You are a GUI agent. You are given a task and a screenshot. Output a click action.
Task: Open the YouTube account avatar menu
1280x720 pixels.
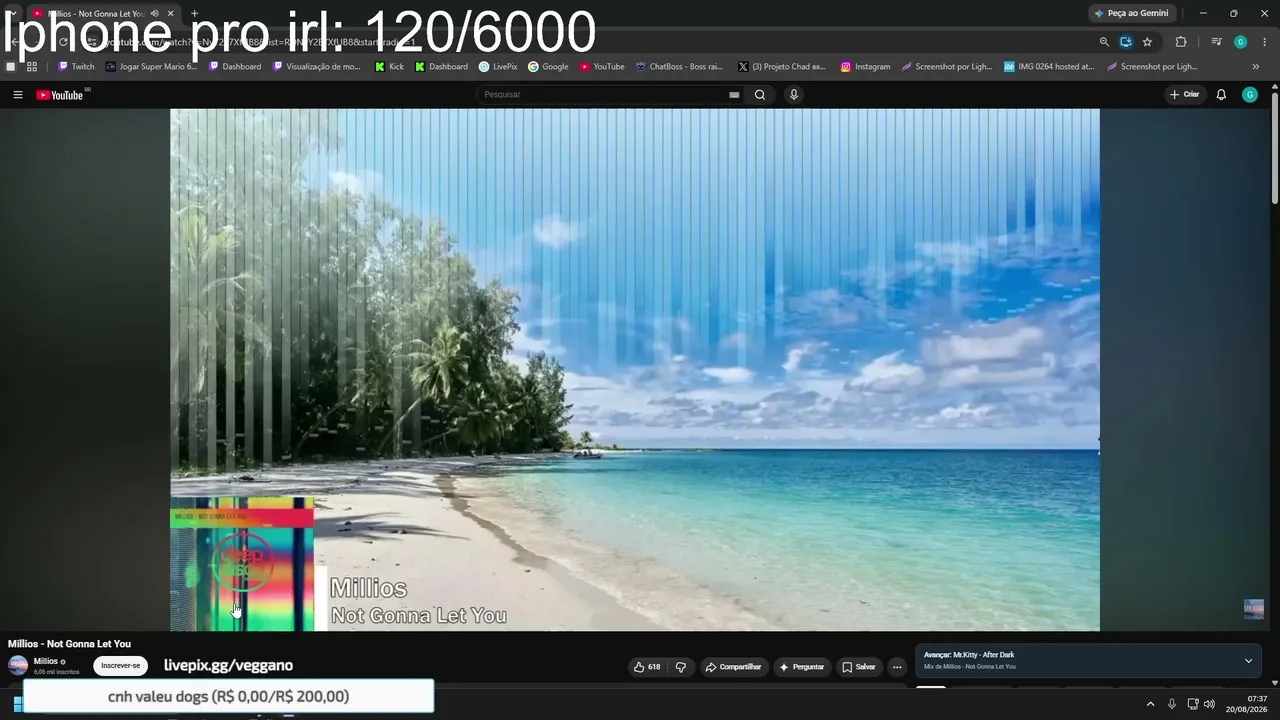[1250, 95]
